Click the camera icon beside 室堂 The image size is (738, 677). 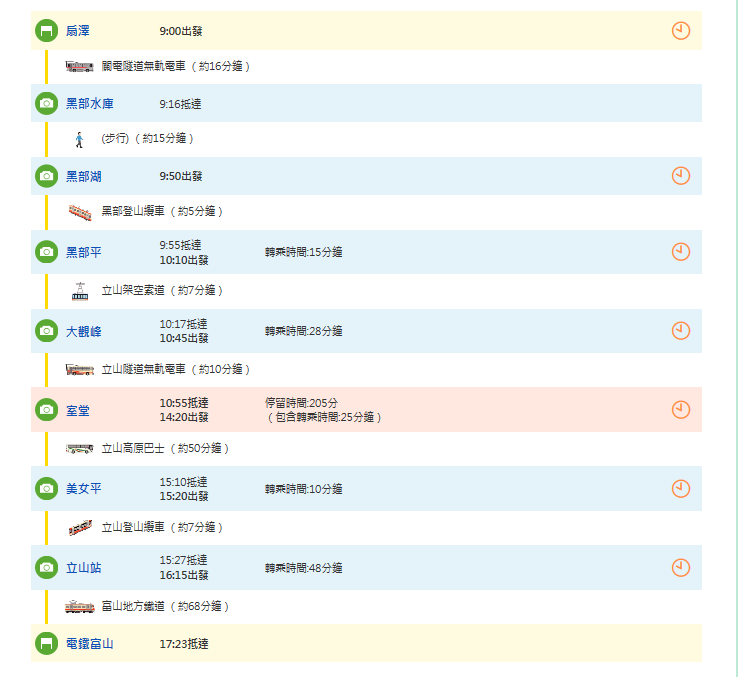(x=46, y=409)
